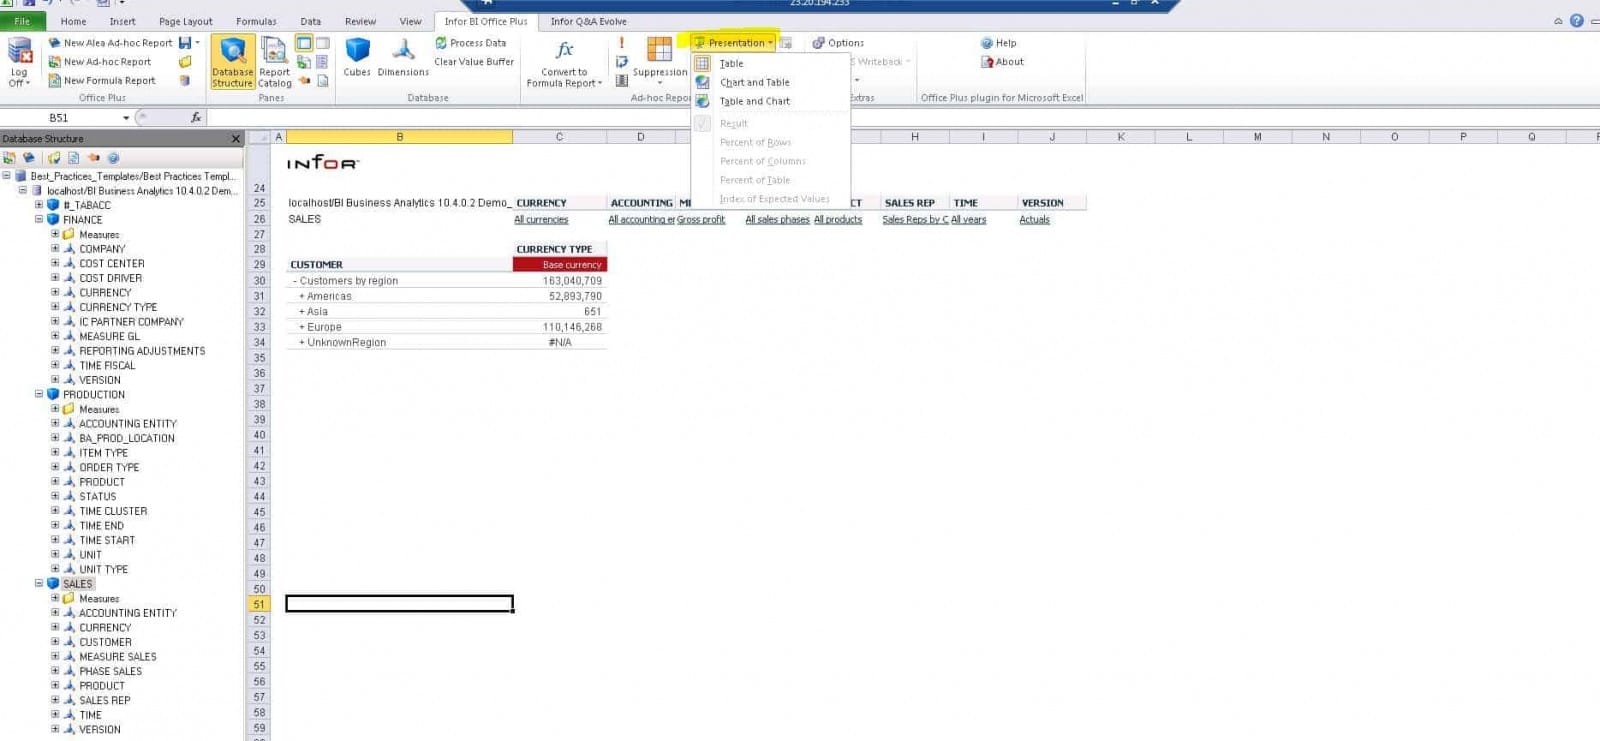Toggle the Database Structure pane button
Viewport: 1600px width, 741px height.
[232, 62]
